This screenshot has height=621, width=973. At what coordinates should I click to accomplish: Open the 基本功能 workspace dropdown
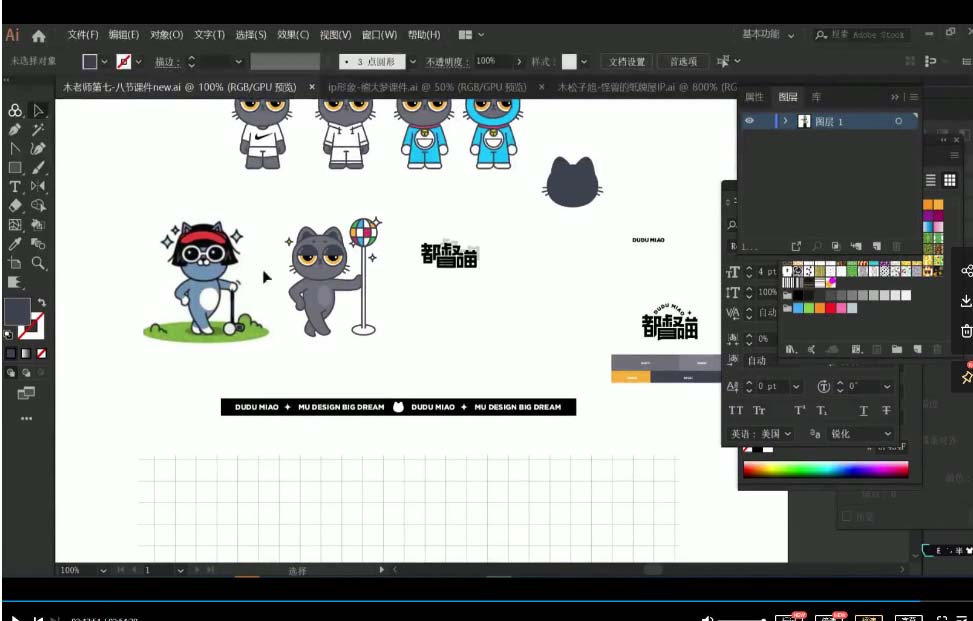(769, 35)
